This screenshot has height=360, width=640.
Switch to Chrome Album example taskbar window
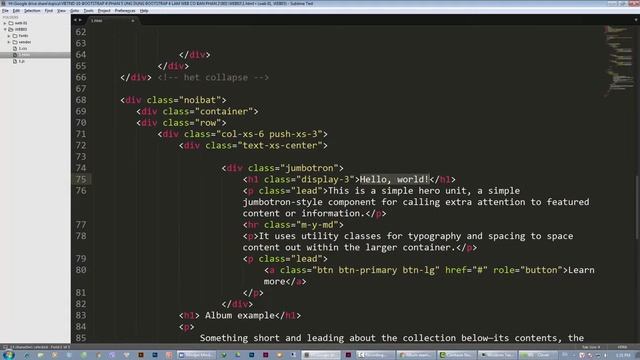[x=416, y=355]
